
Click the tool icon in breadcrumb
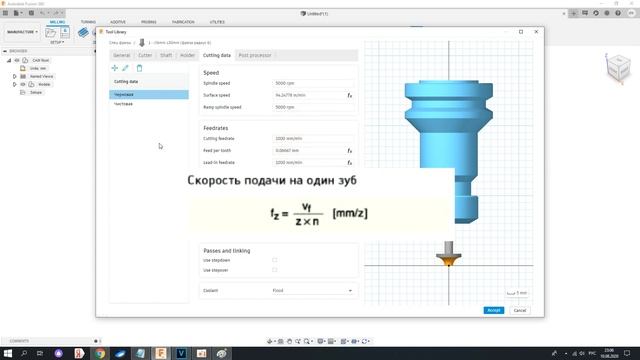point(142,42)
